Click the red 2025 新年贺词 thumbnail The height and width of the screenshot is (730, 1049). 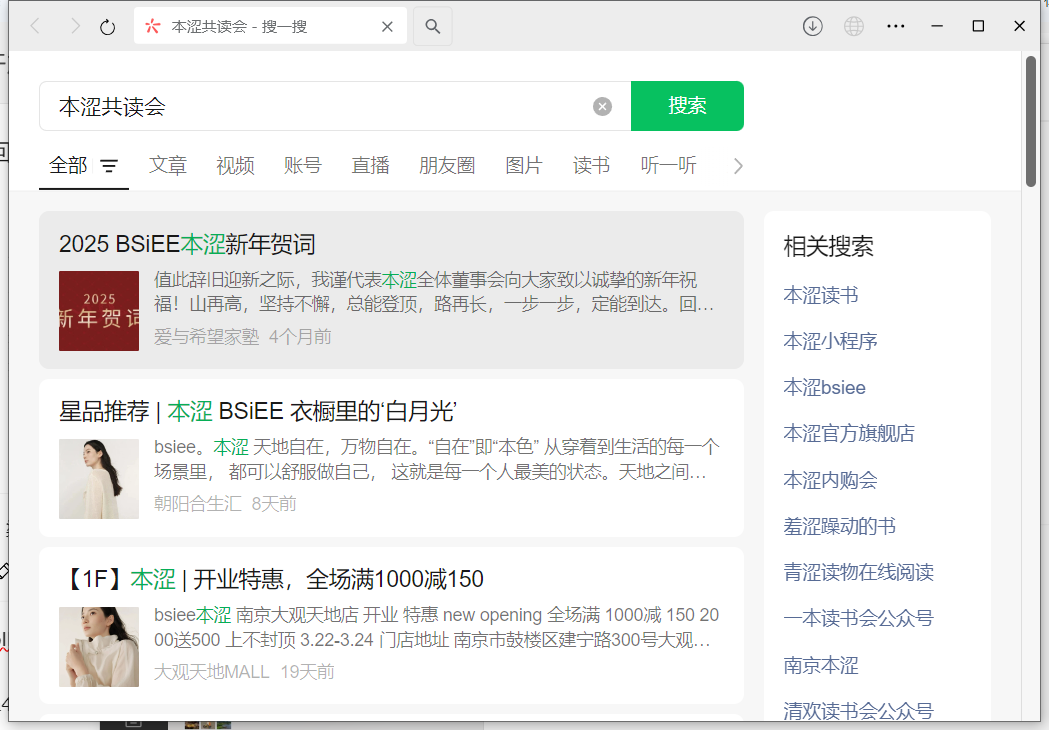pos(99,310)
